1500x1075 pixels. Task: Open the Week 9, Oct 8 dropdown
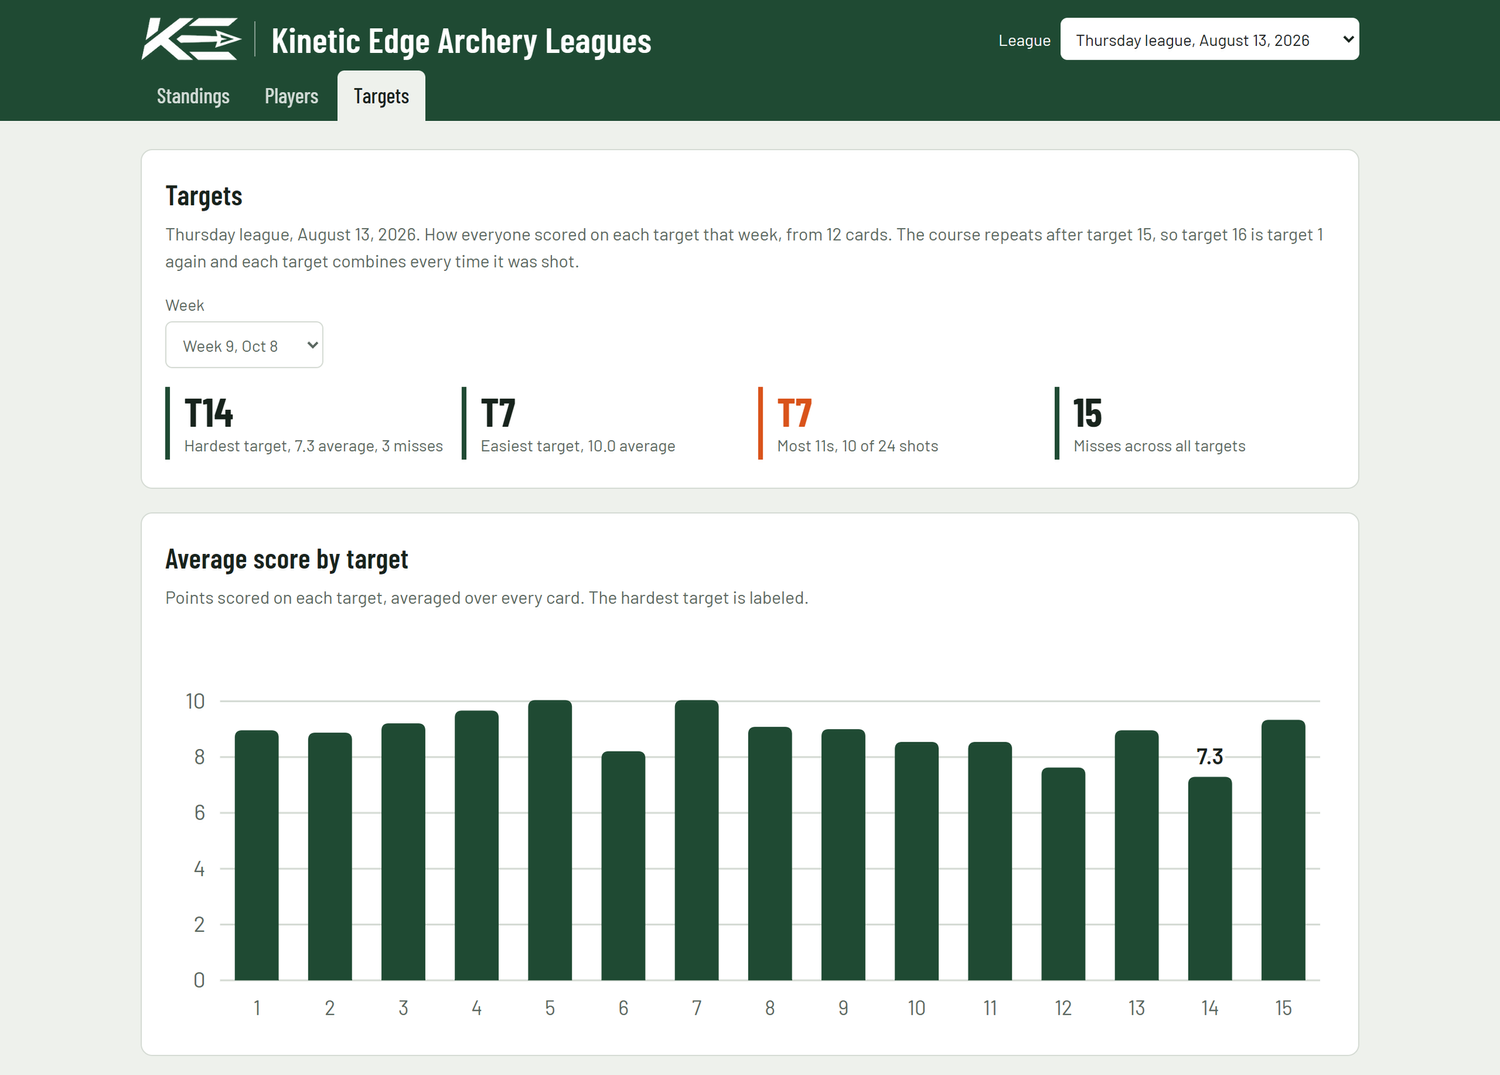coord(244,345)
